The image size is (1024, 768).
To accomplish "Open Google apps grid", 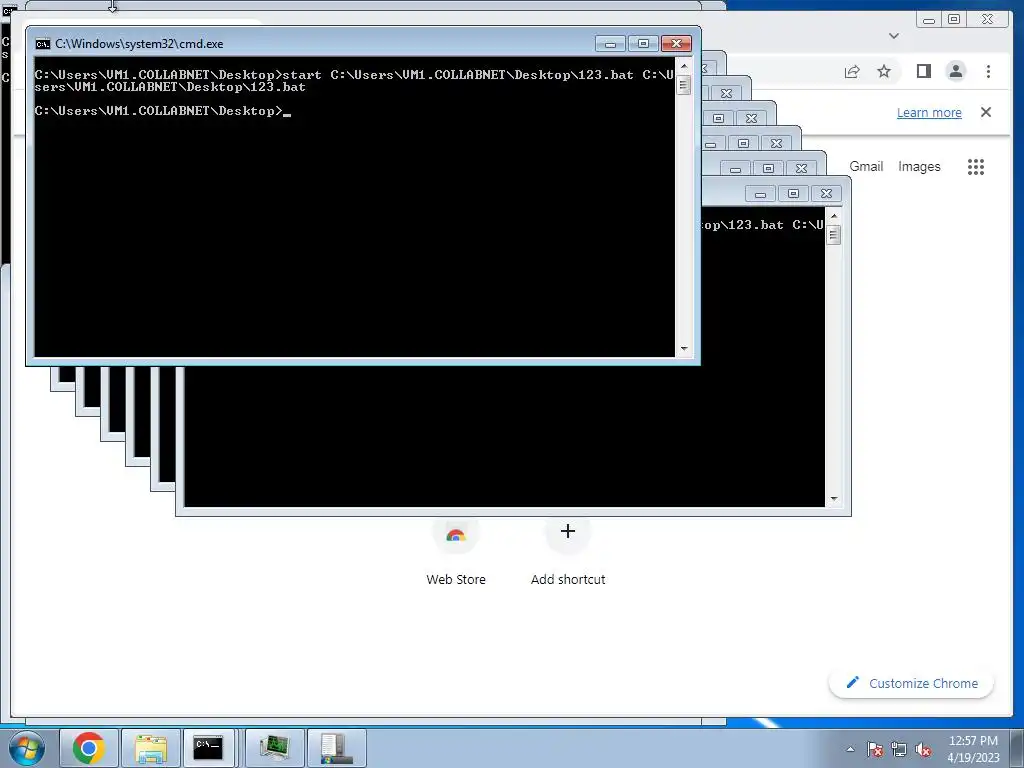I will (x=976, y=167).
